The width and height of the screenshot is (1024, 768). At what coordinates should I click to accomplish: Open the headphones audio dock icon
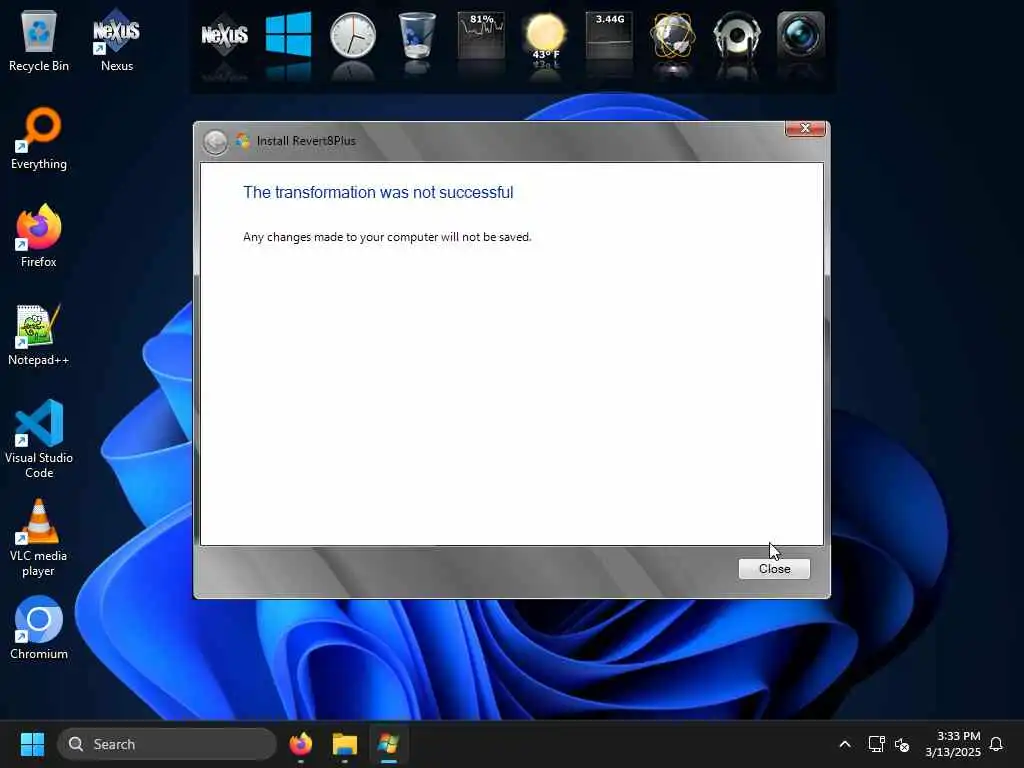coord(737,35)
